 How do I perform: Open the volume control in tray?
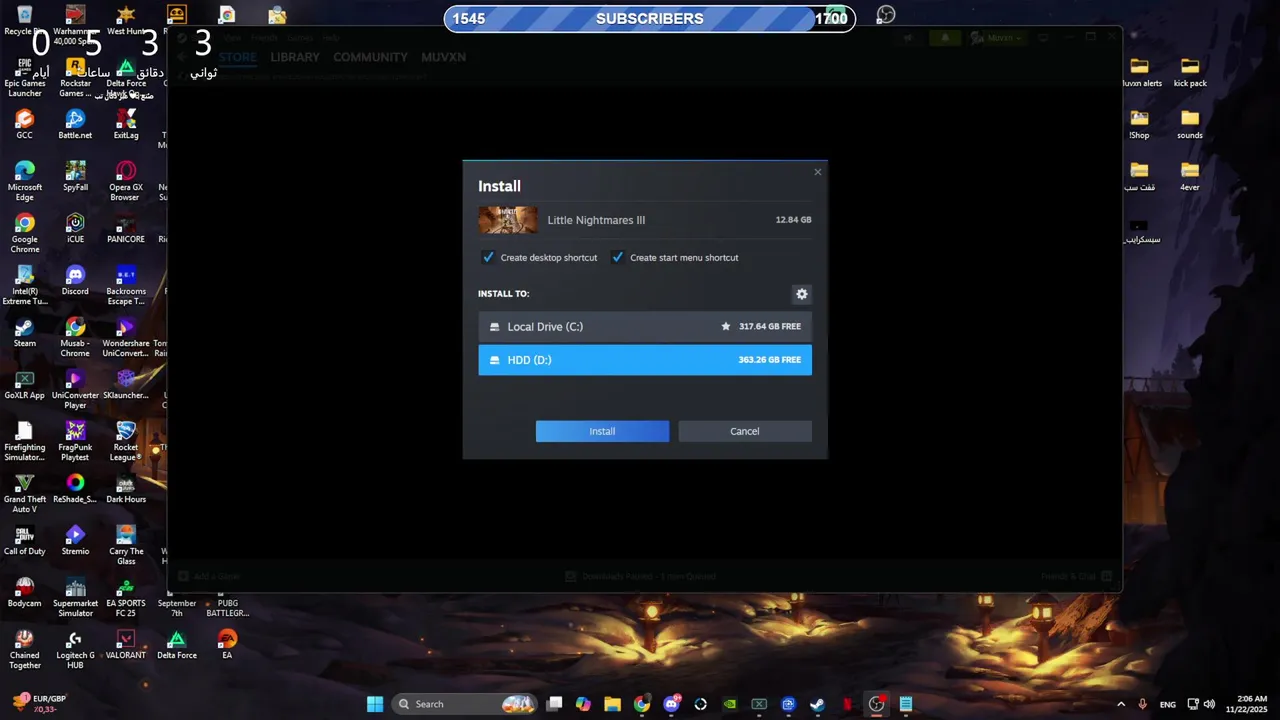[1209, 704]
